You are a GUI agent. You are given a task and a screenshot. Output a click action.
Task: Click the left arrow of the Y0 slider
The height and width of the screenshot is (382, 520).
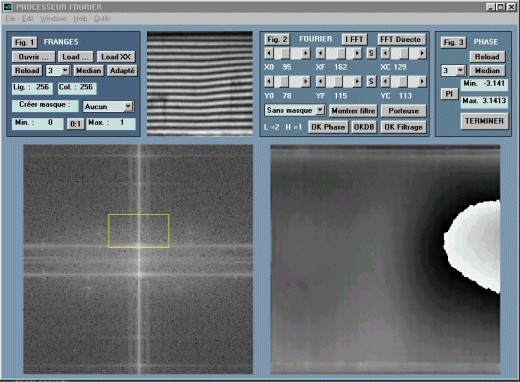[269, 81]
